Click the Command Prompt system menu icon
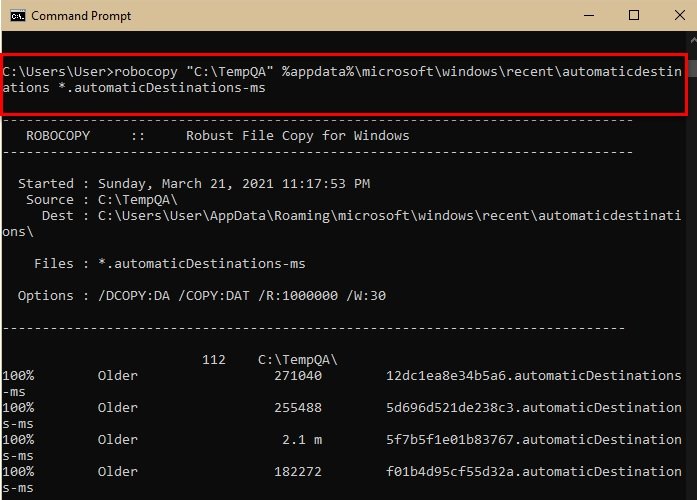Viewport: 697px width, 500px height. point(16,16)
